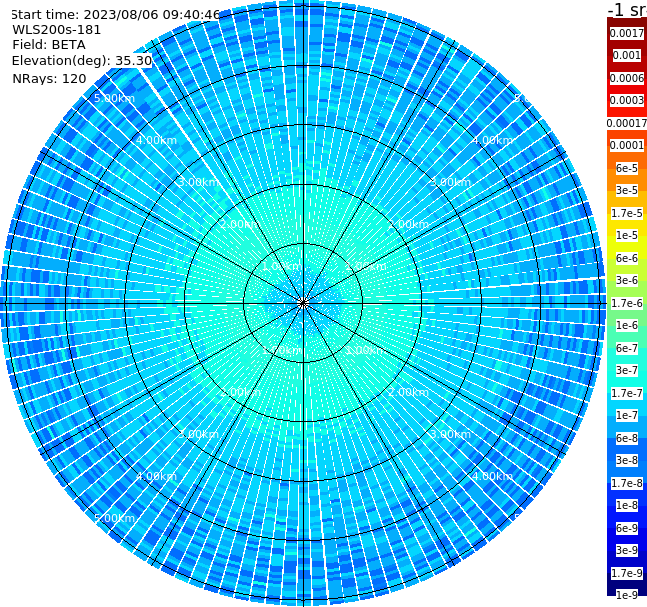This screenshot has width=647, height=607.
Task: Select the 6e-8 colorbar label
Action: coord(627,438)
